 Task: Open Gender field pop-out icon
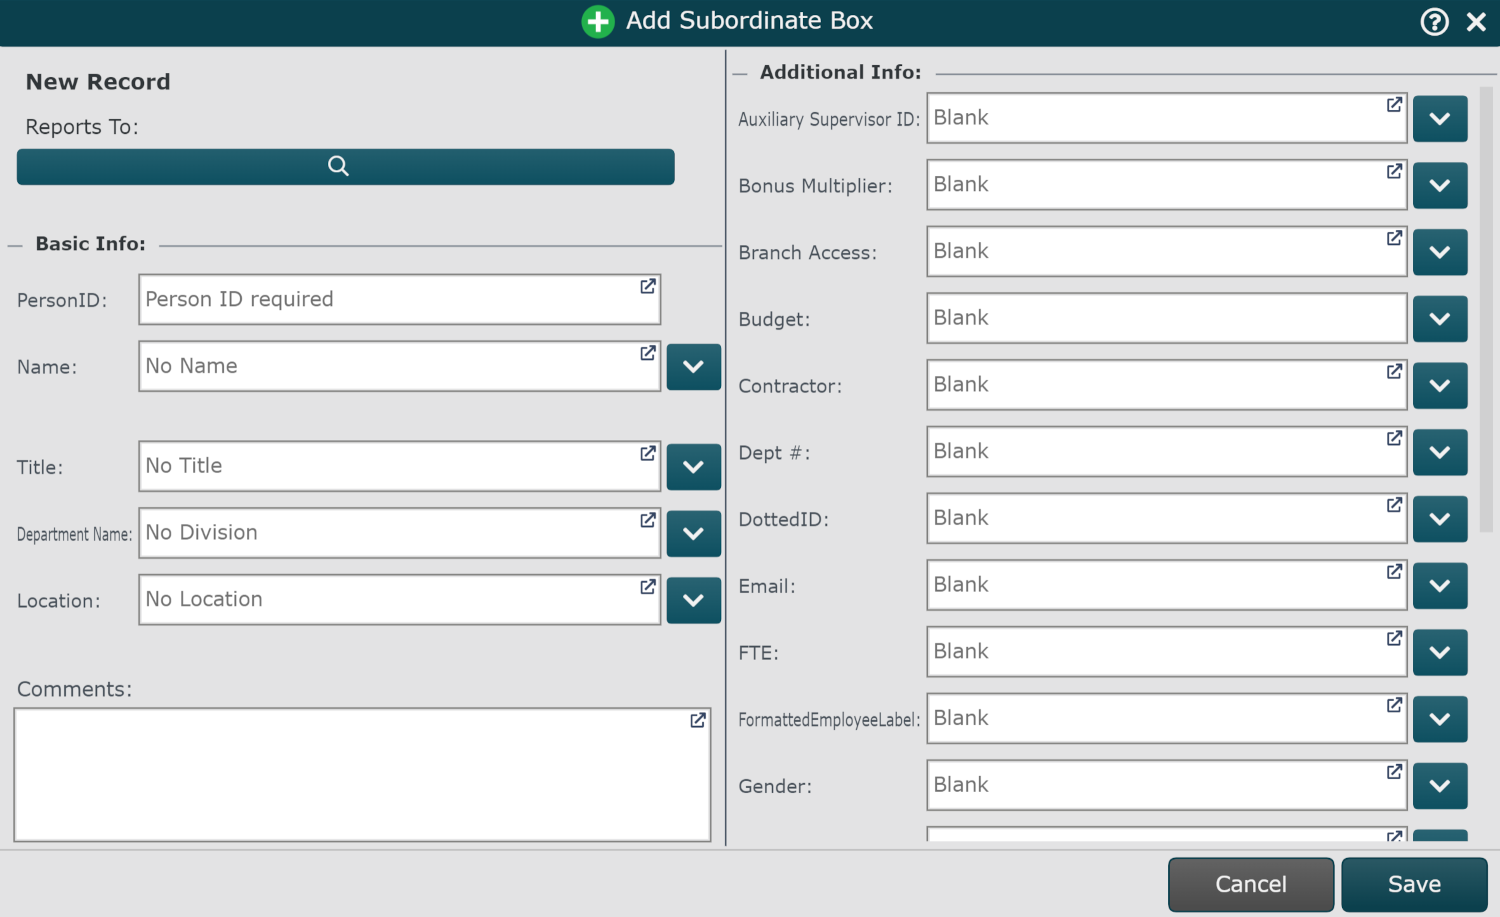click(1394, 772)
